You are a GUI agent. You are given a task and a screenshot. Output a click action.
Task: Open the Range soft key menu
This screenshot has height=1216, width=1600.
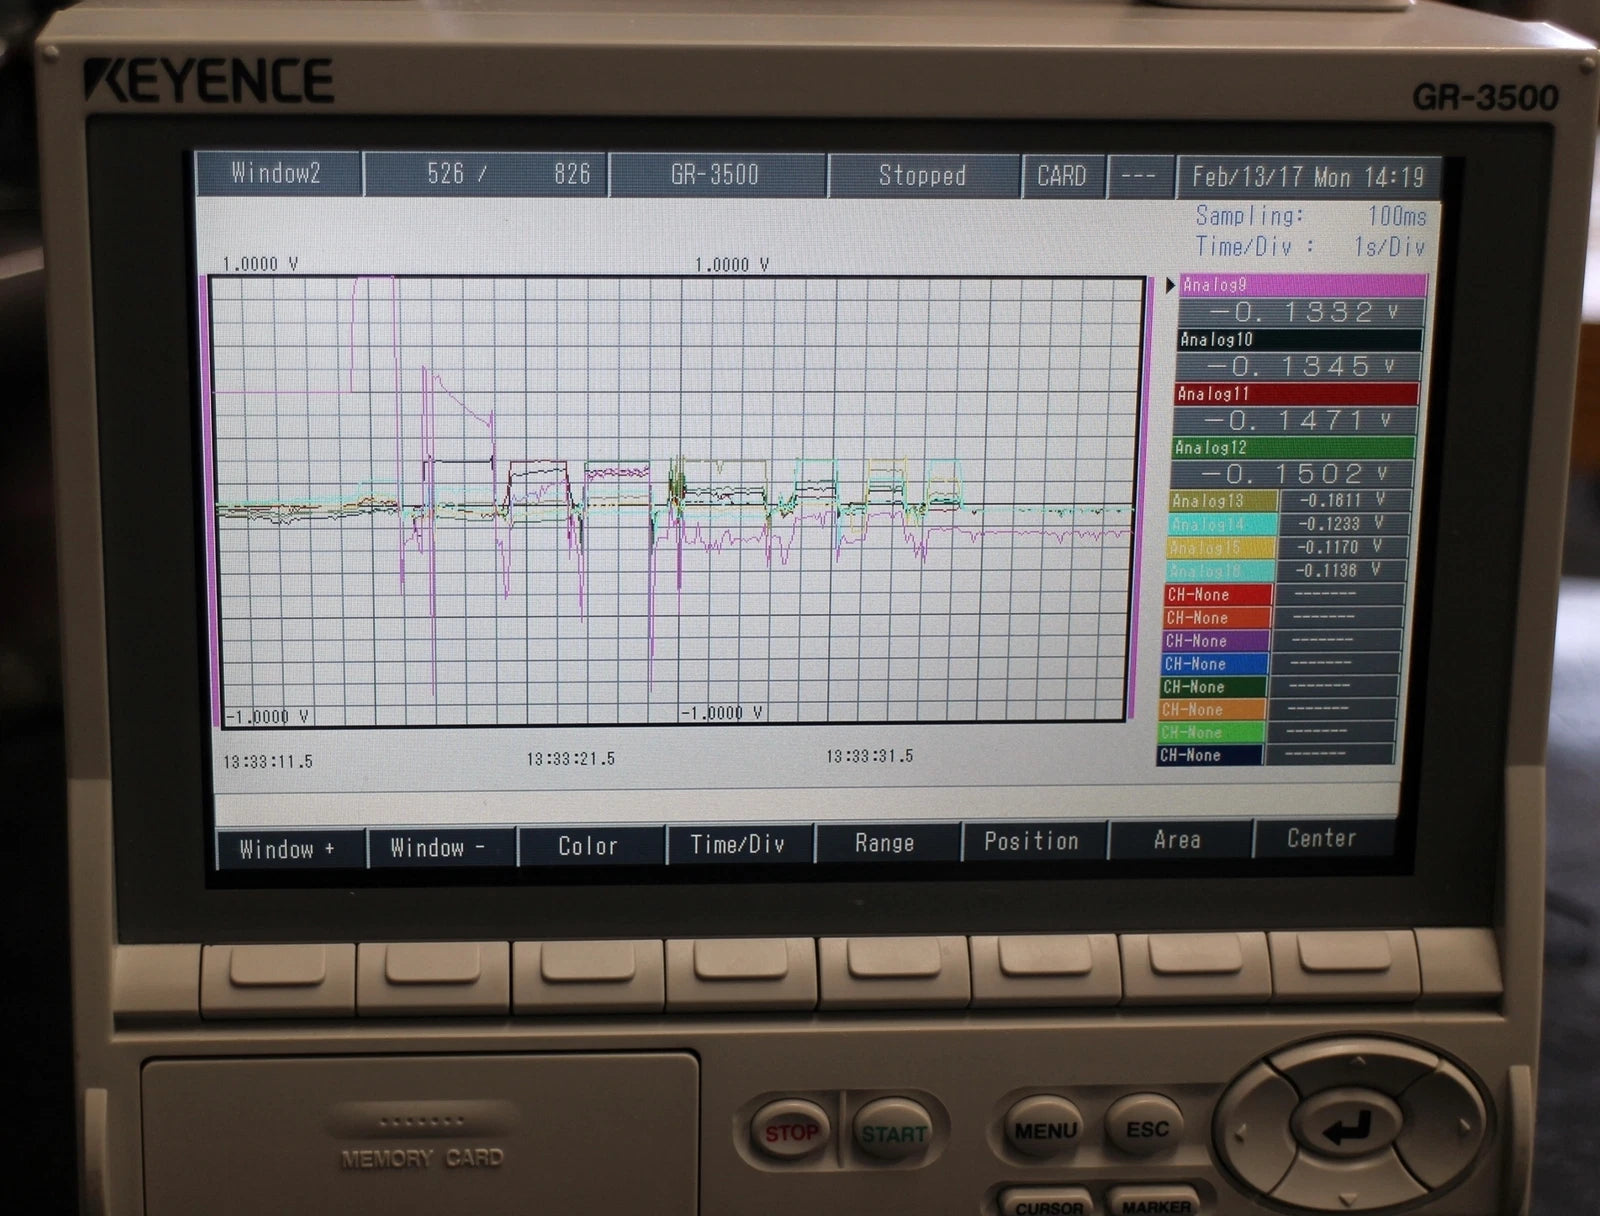[x=883, y=843]
